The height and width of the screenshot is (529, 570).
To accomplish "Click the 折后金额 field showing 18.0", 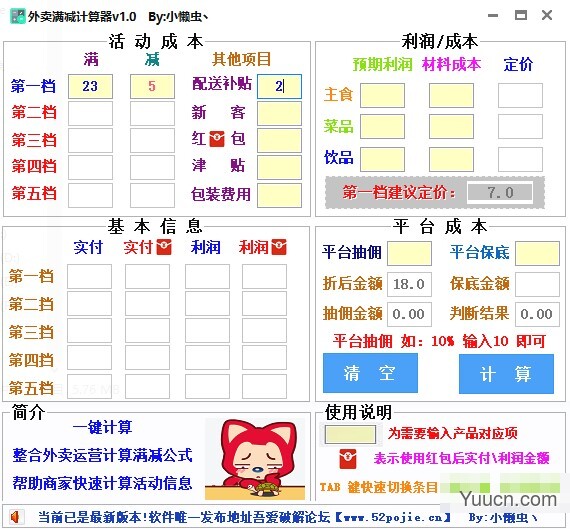I will [x=409, y=284].
